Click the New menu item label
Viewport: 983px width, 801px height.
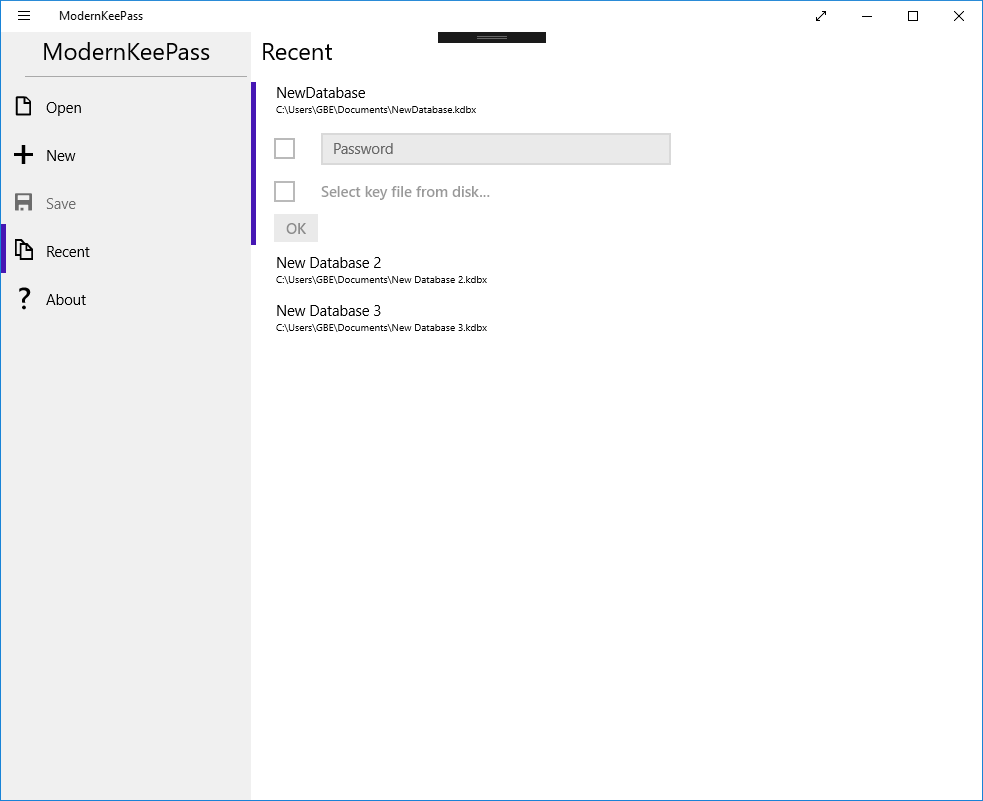[61, 156]
